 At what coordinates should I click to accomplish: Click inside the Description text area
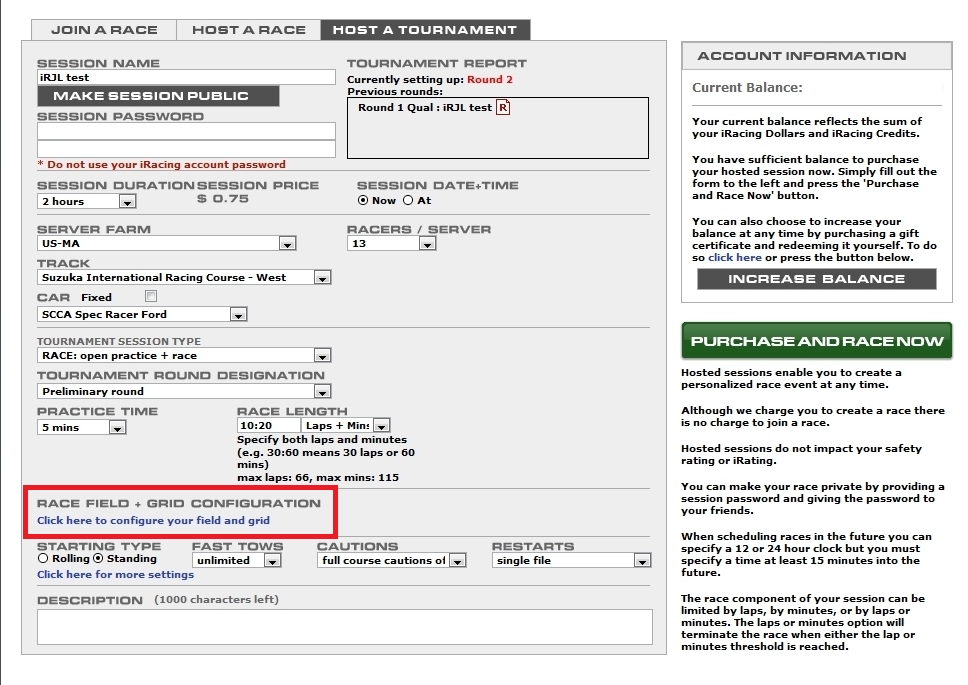(x=344, y=627)
